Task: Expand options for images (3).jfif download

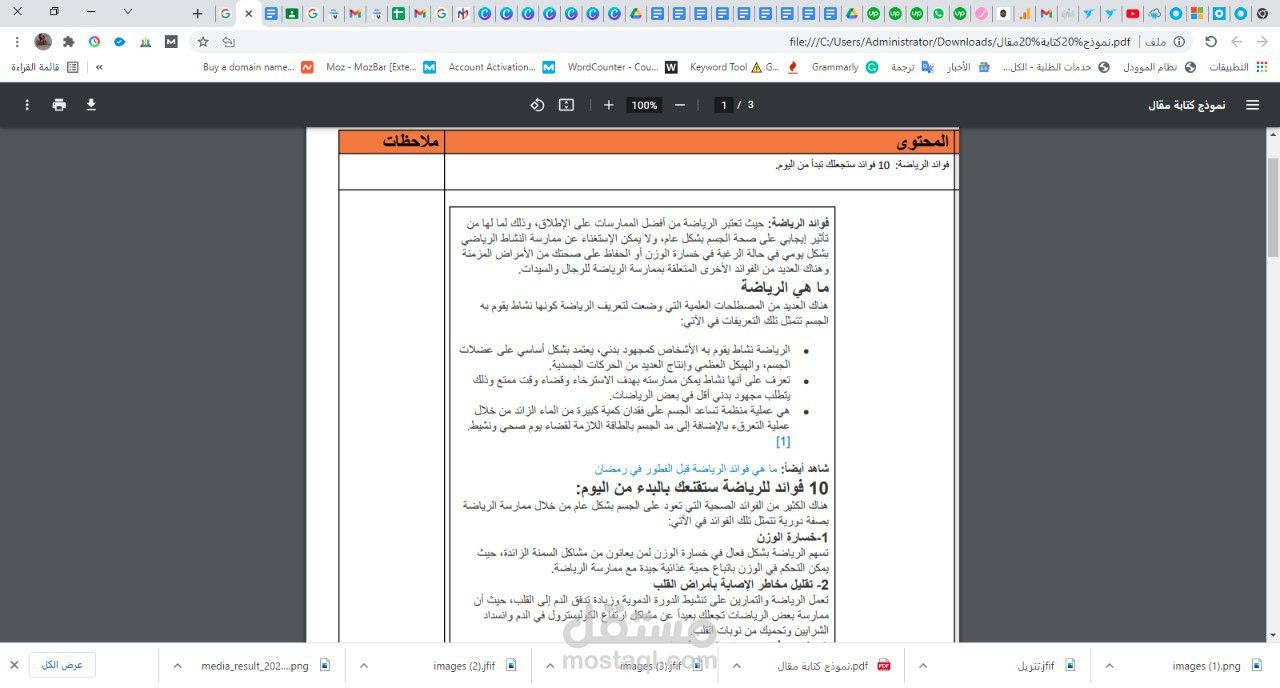Action: click(549, 665)
